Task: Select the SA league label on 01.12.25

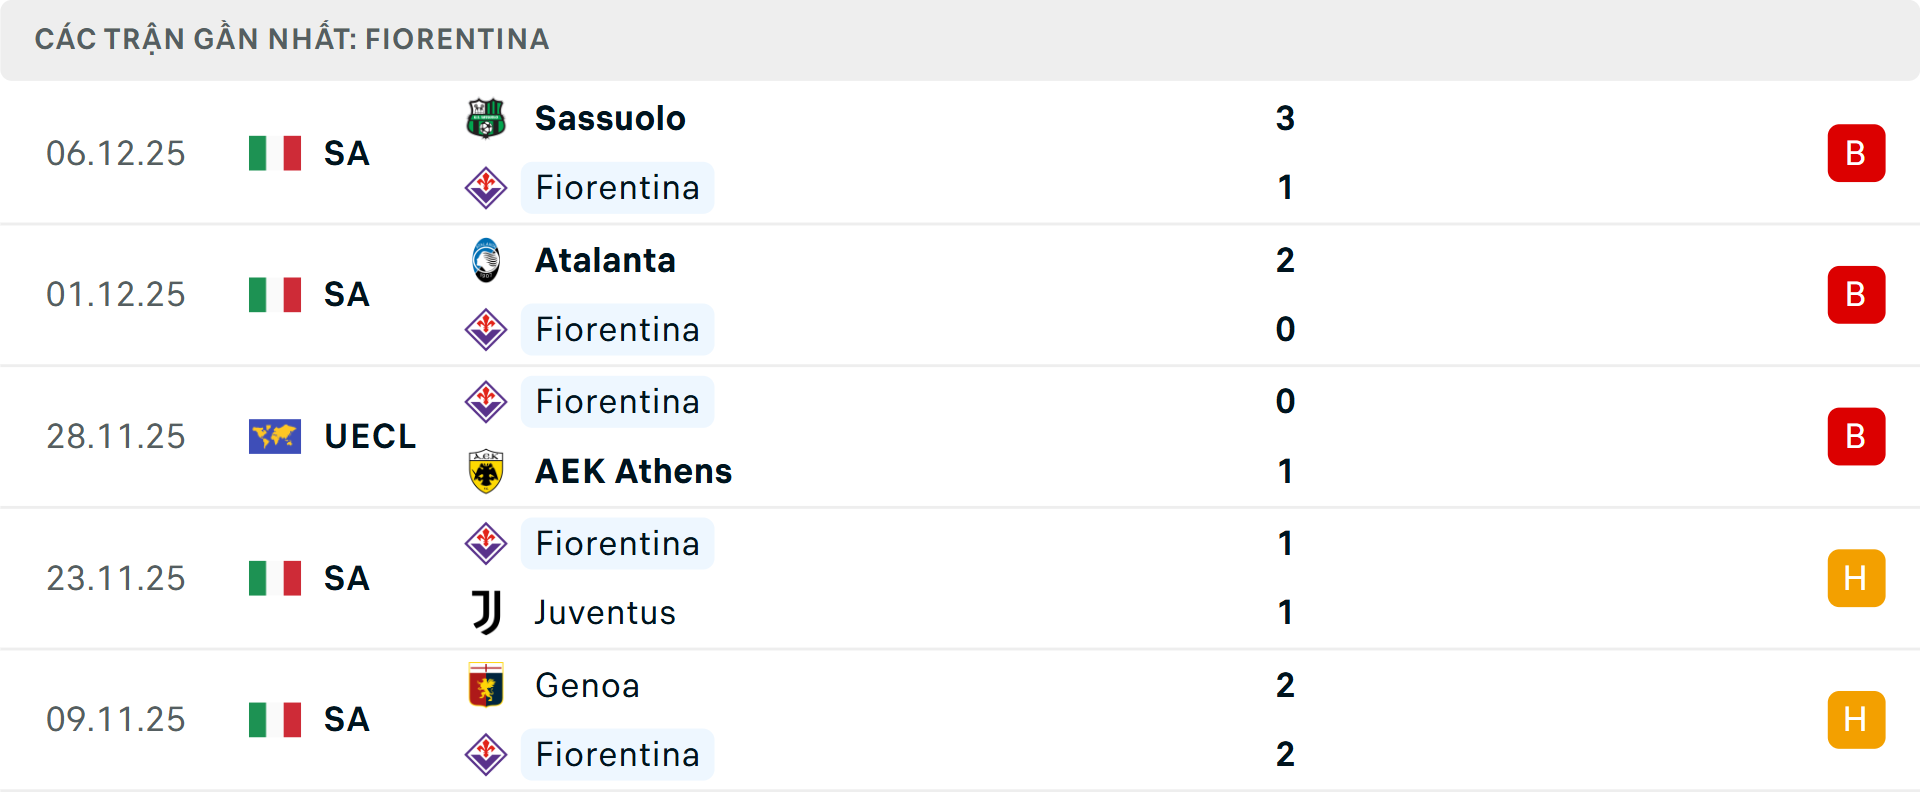Action: tap(347, 294)
